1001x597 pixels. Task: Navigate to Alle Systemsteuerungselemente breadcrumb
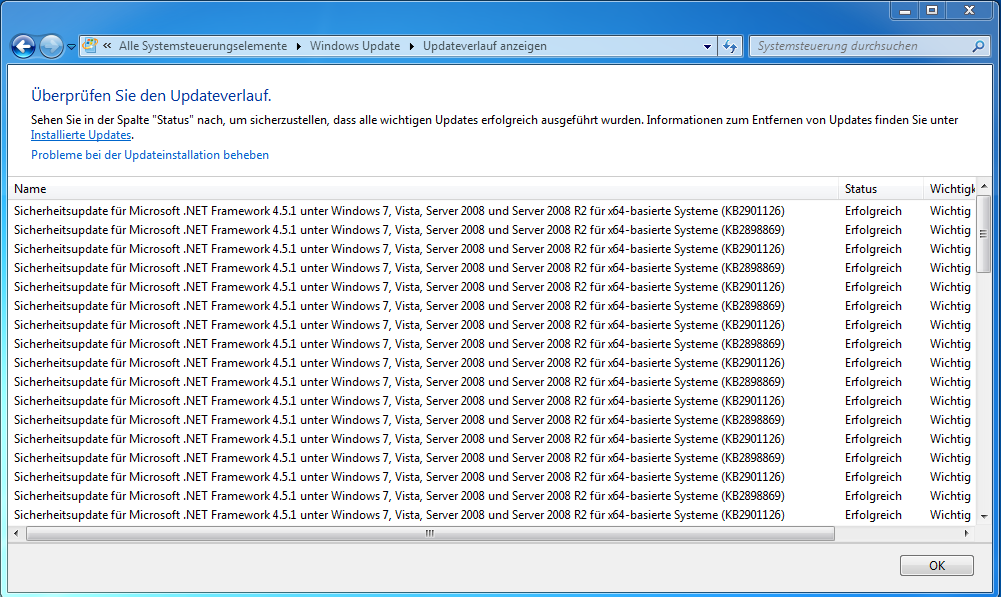pyautogui.click(x=203, y=46)
